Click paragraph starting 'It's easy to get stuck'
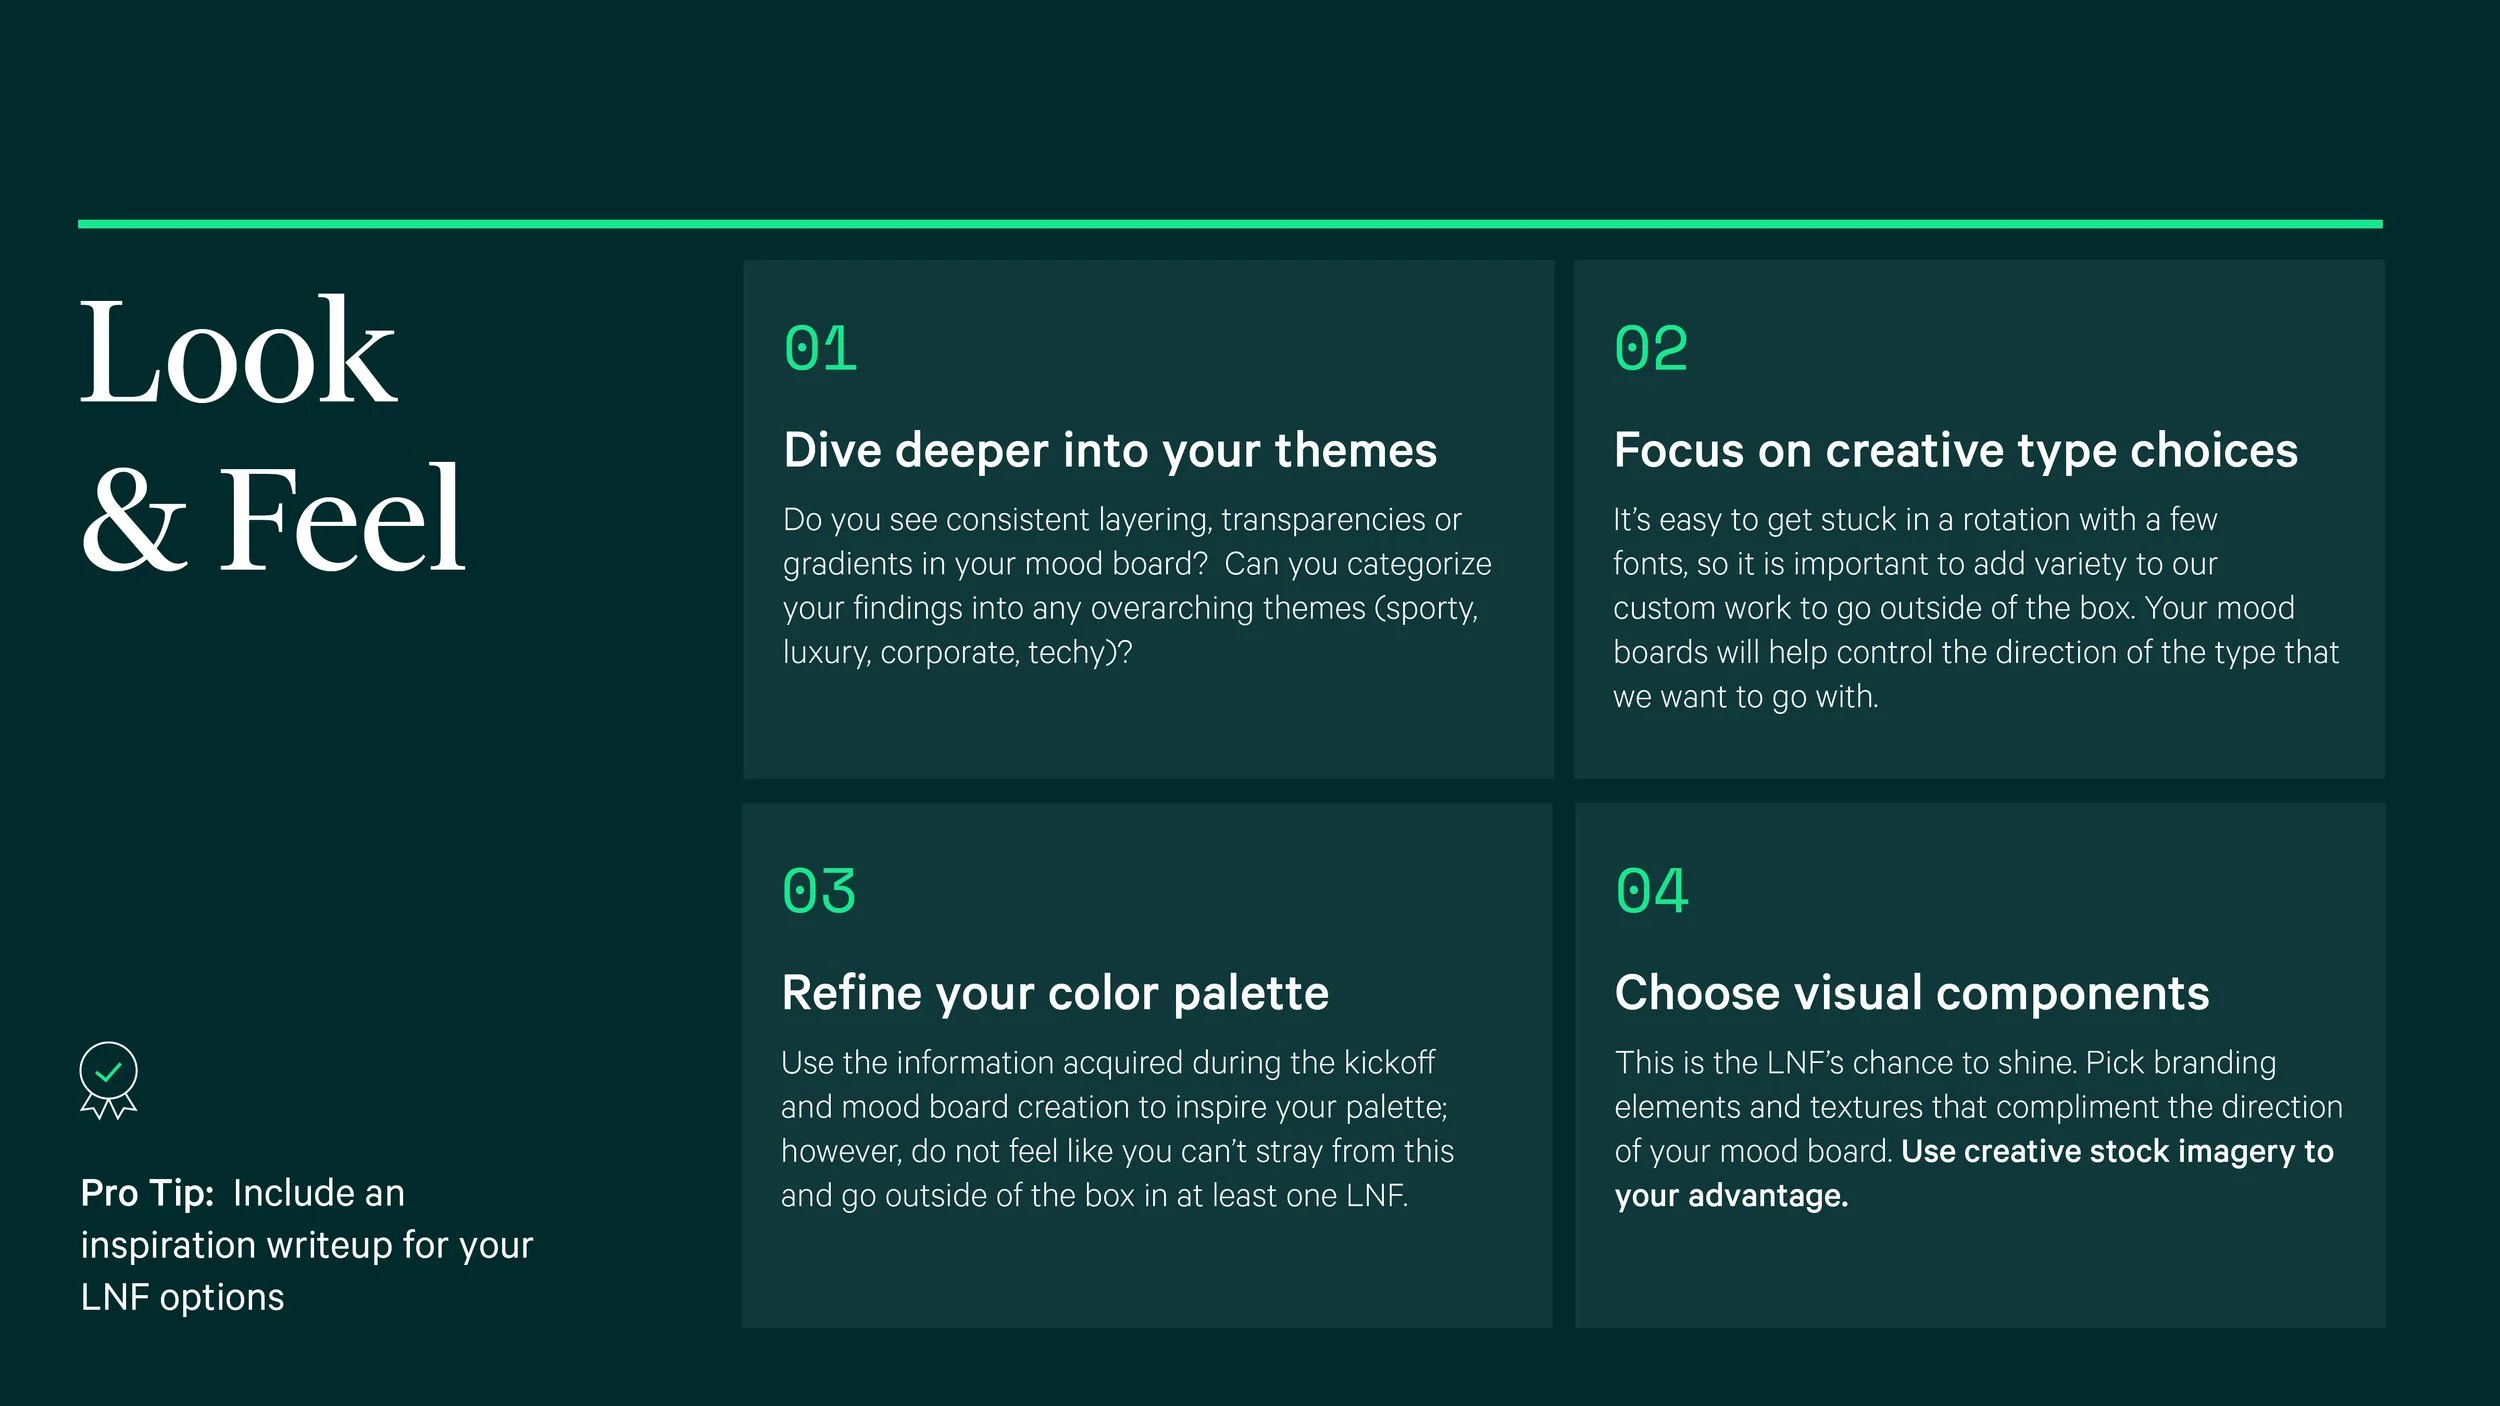 tap(1976, 608)
